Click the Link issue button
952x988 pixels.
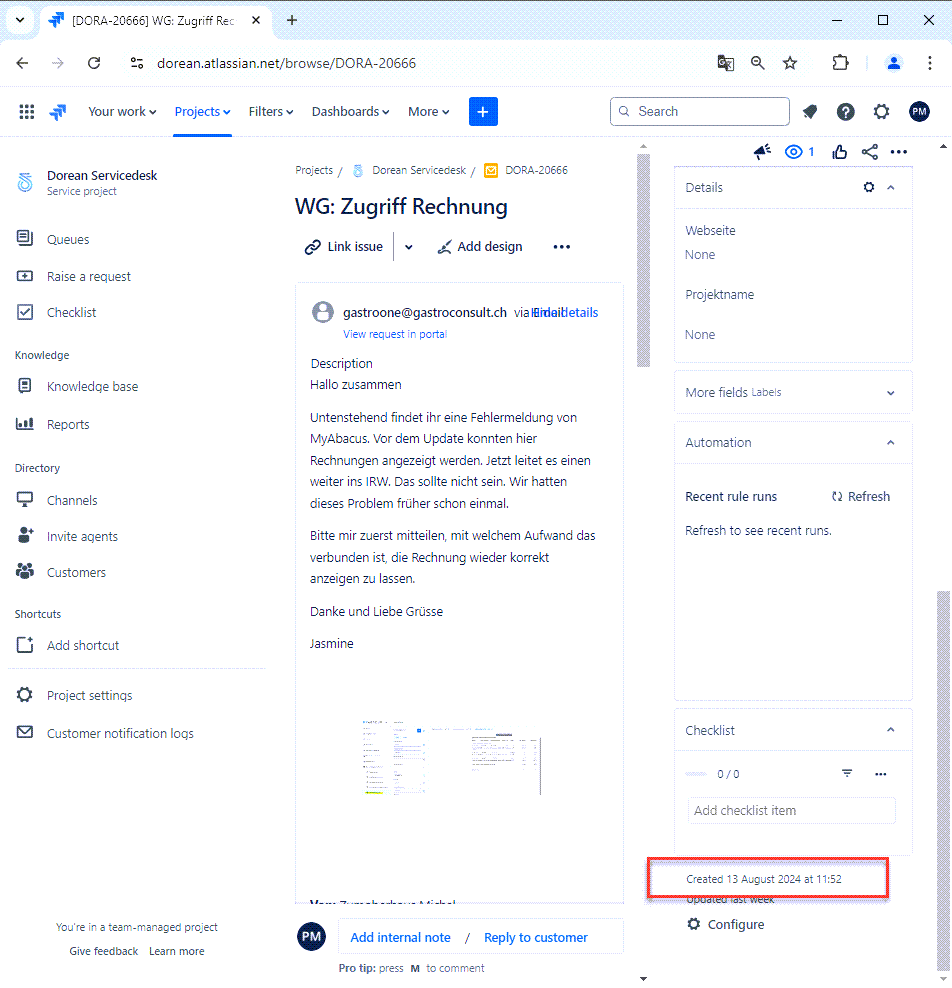[344, 247]
